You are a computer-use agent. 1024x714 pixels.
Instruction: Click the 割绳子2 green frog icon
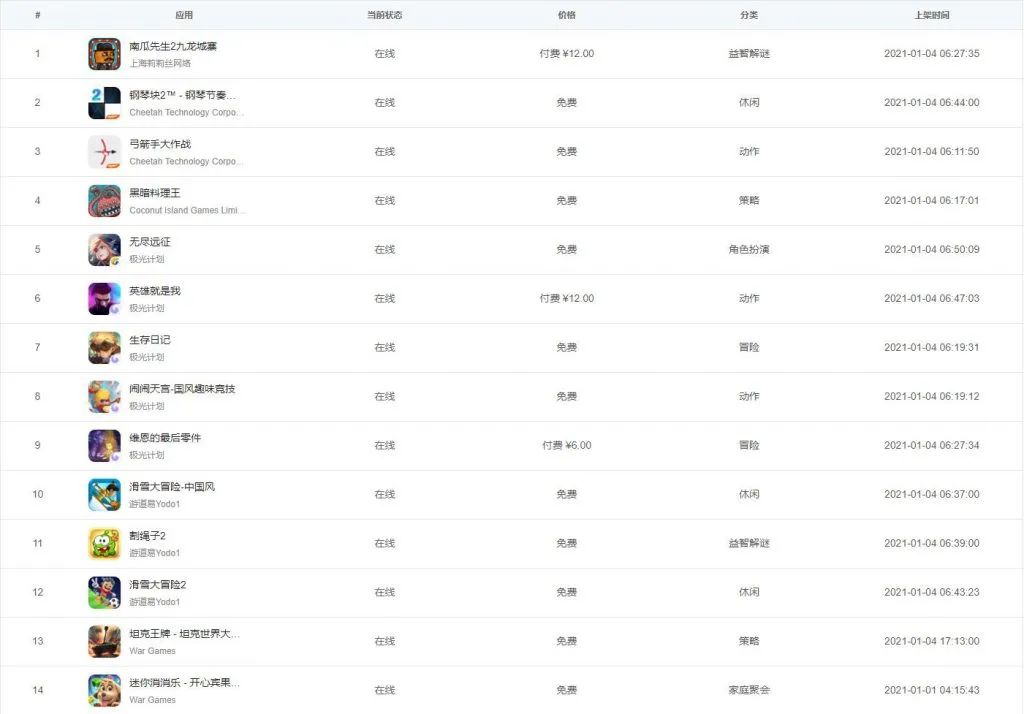[104, 544]
